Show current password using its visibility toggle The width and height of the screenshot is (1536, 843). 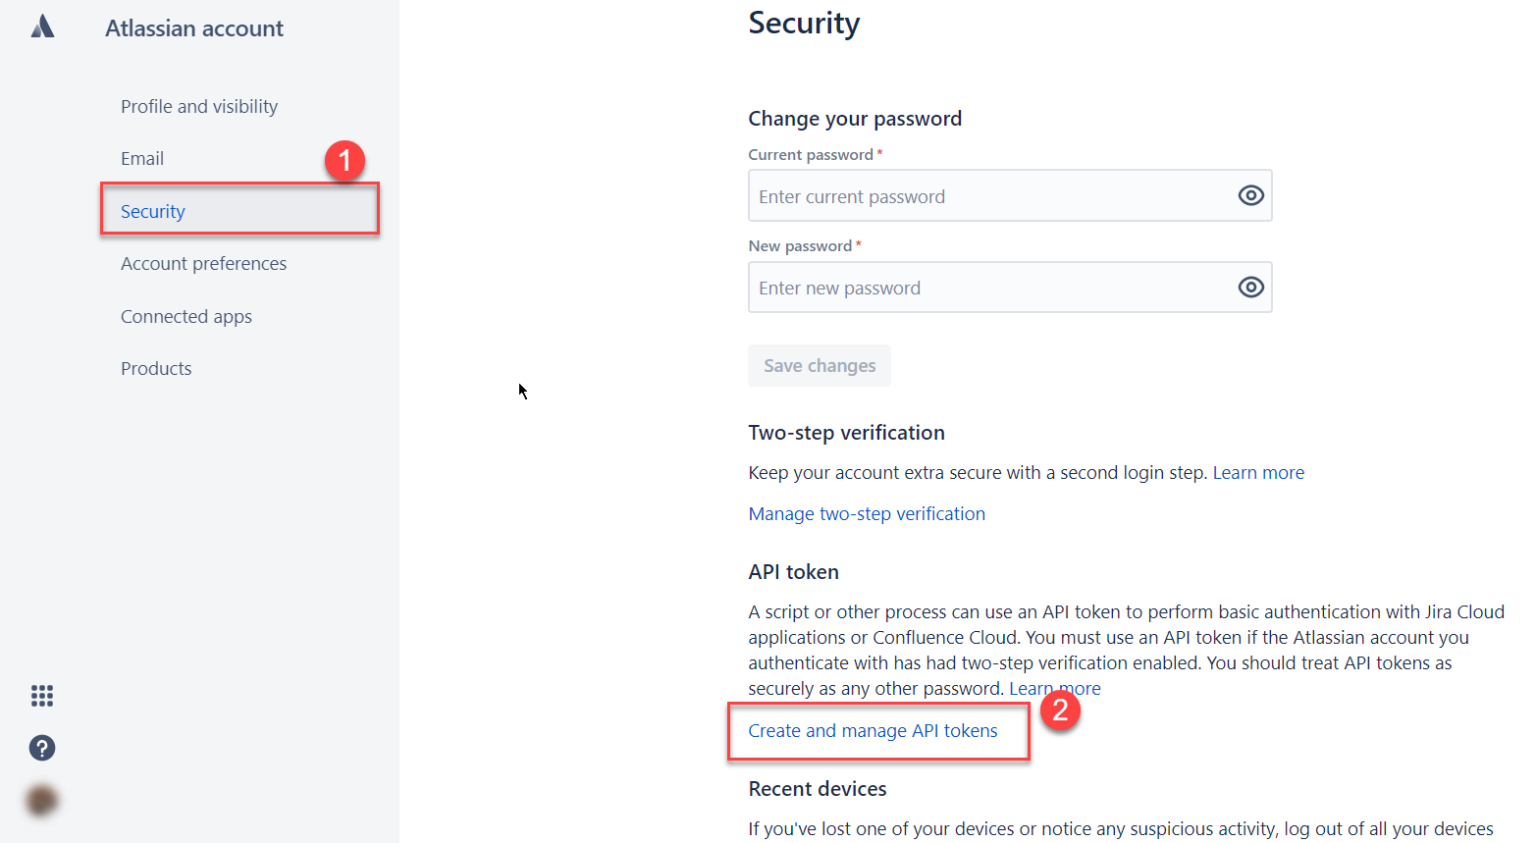click(x=1251, y=195)
